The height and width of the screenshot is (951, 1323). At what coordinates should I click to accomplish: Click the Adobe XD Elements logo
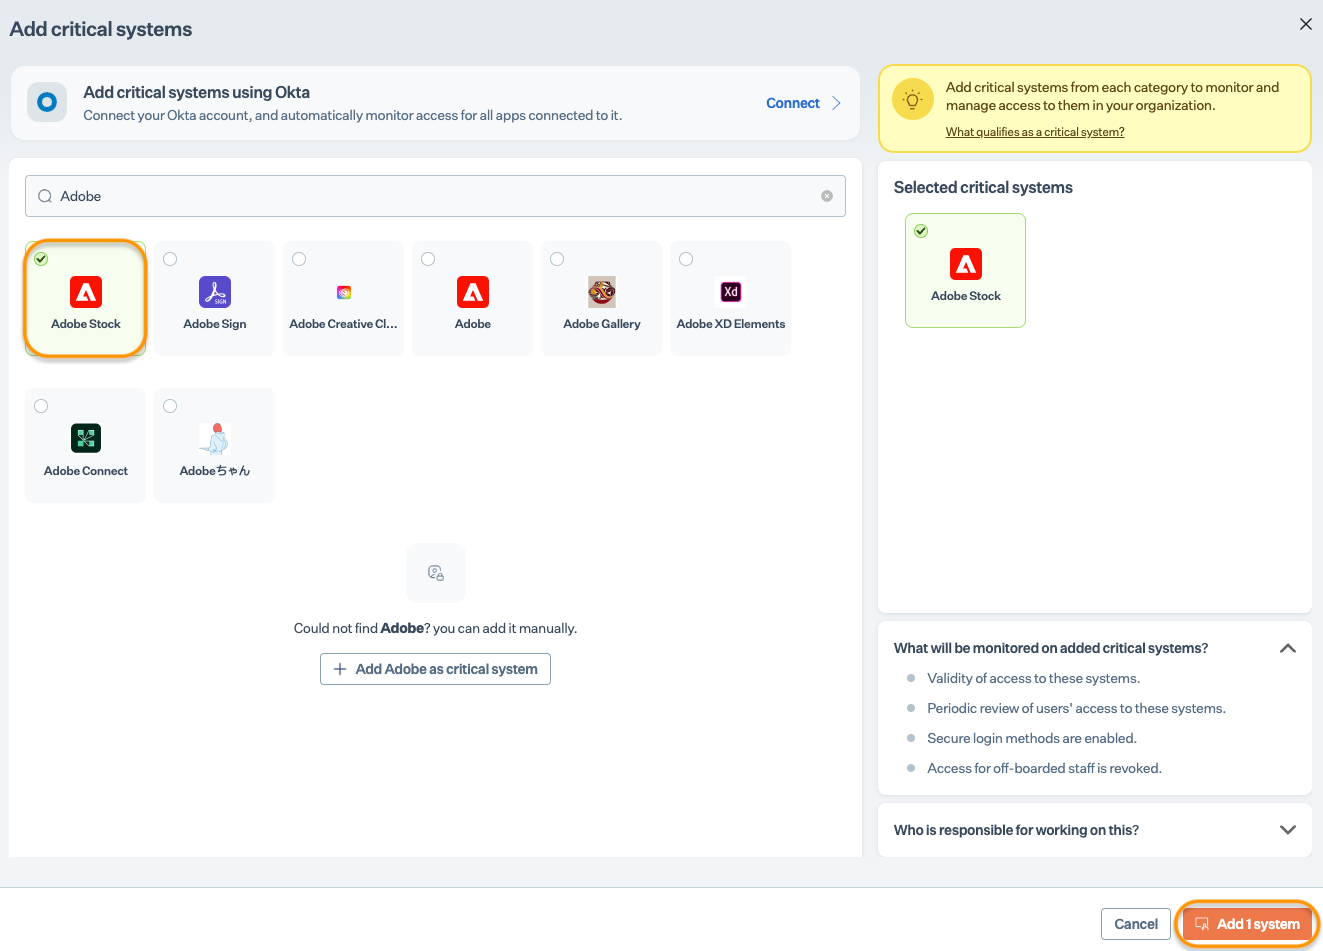[731, 292]
